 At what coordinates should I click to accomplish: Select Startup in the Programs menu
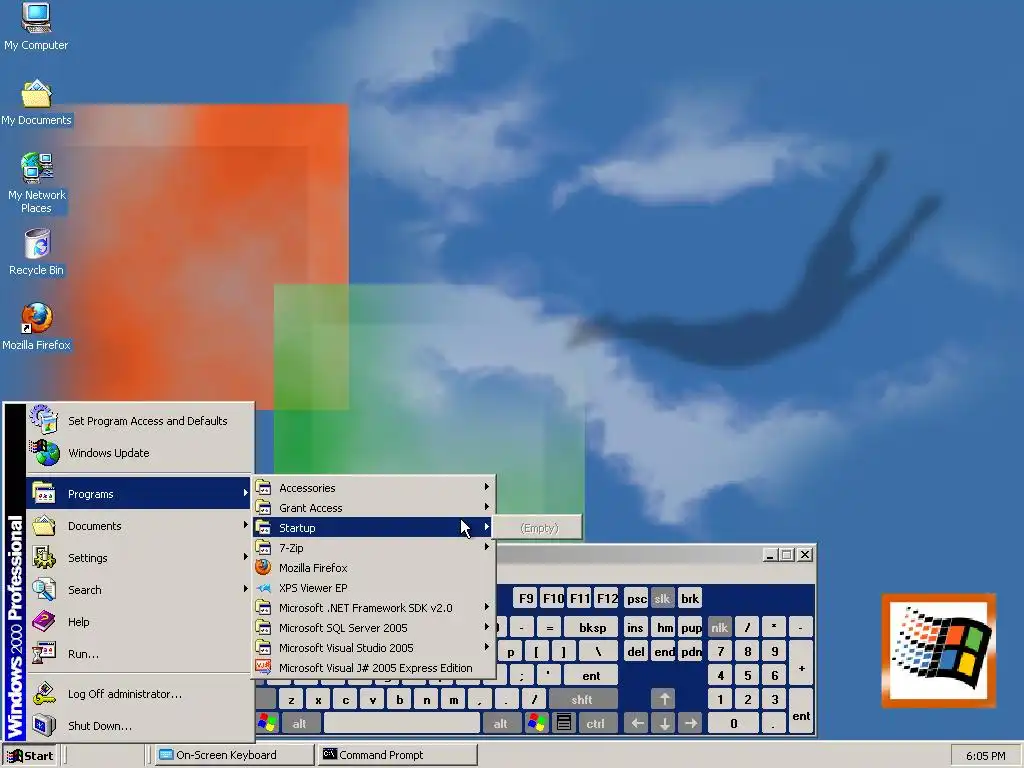(374, 528)
